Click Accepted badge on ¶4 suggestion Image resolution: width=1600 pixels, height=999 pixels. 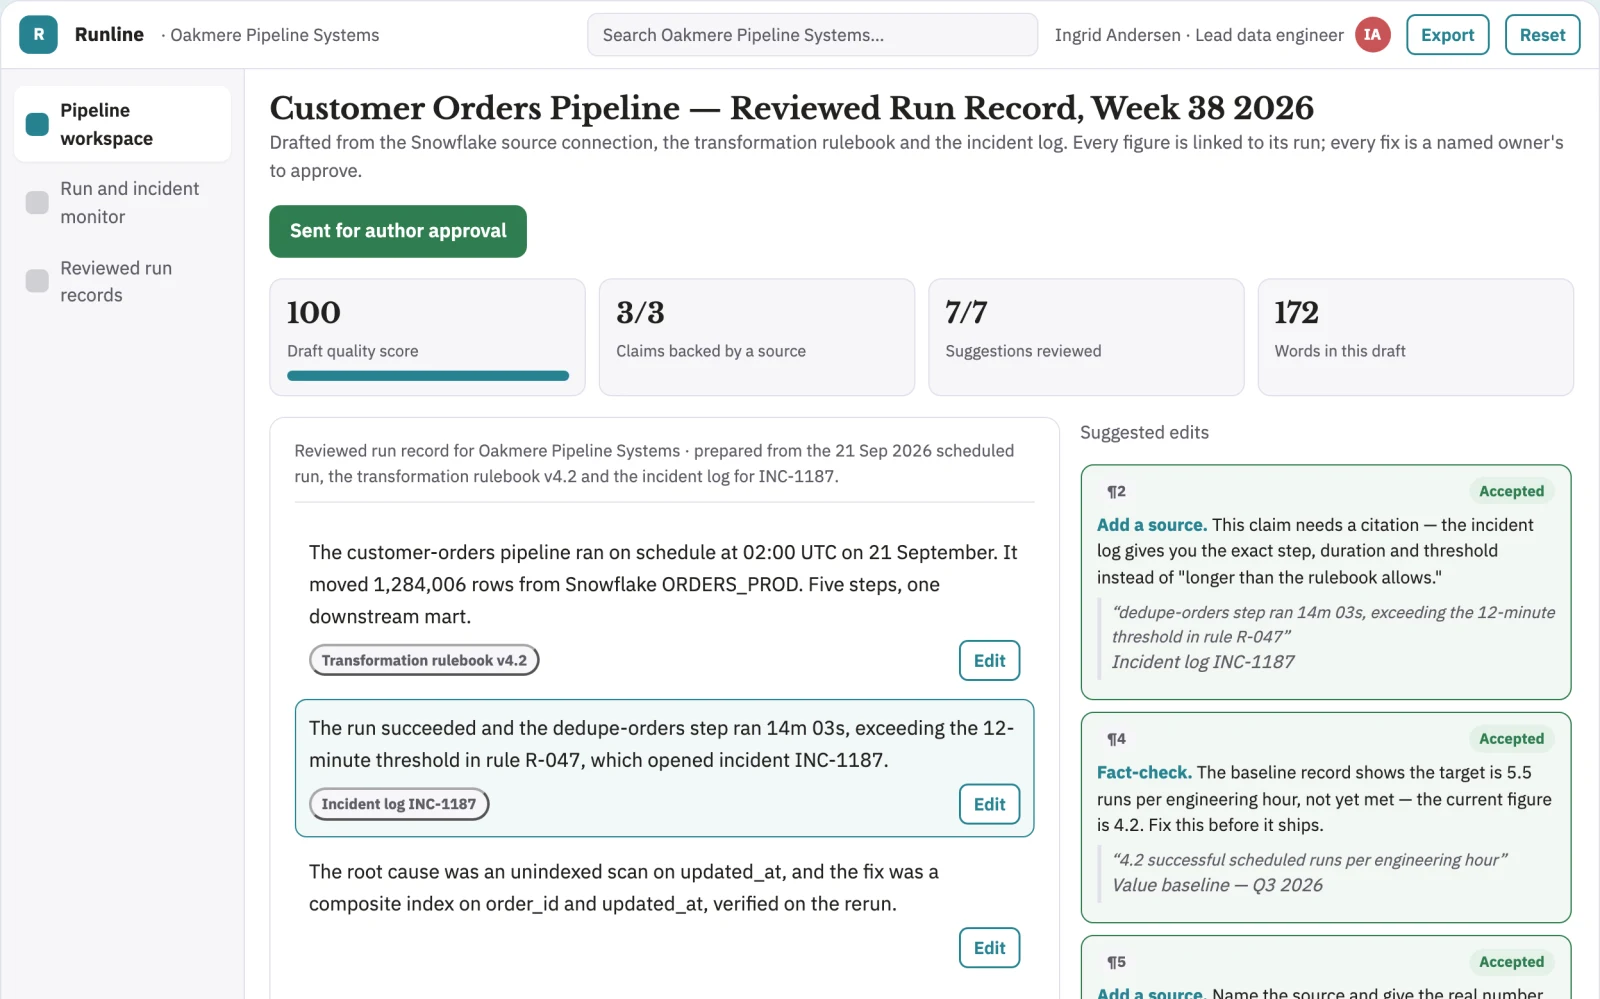click(1511, 739)
